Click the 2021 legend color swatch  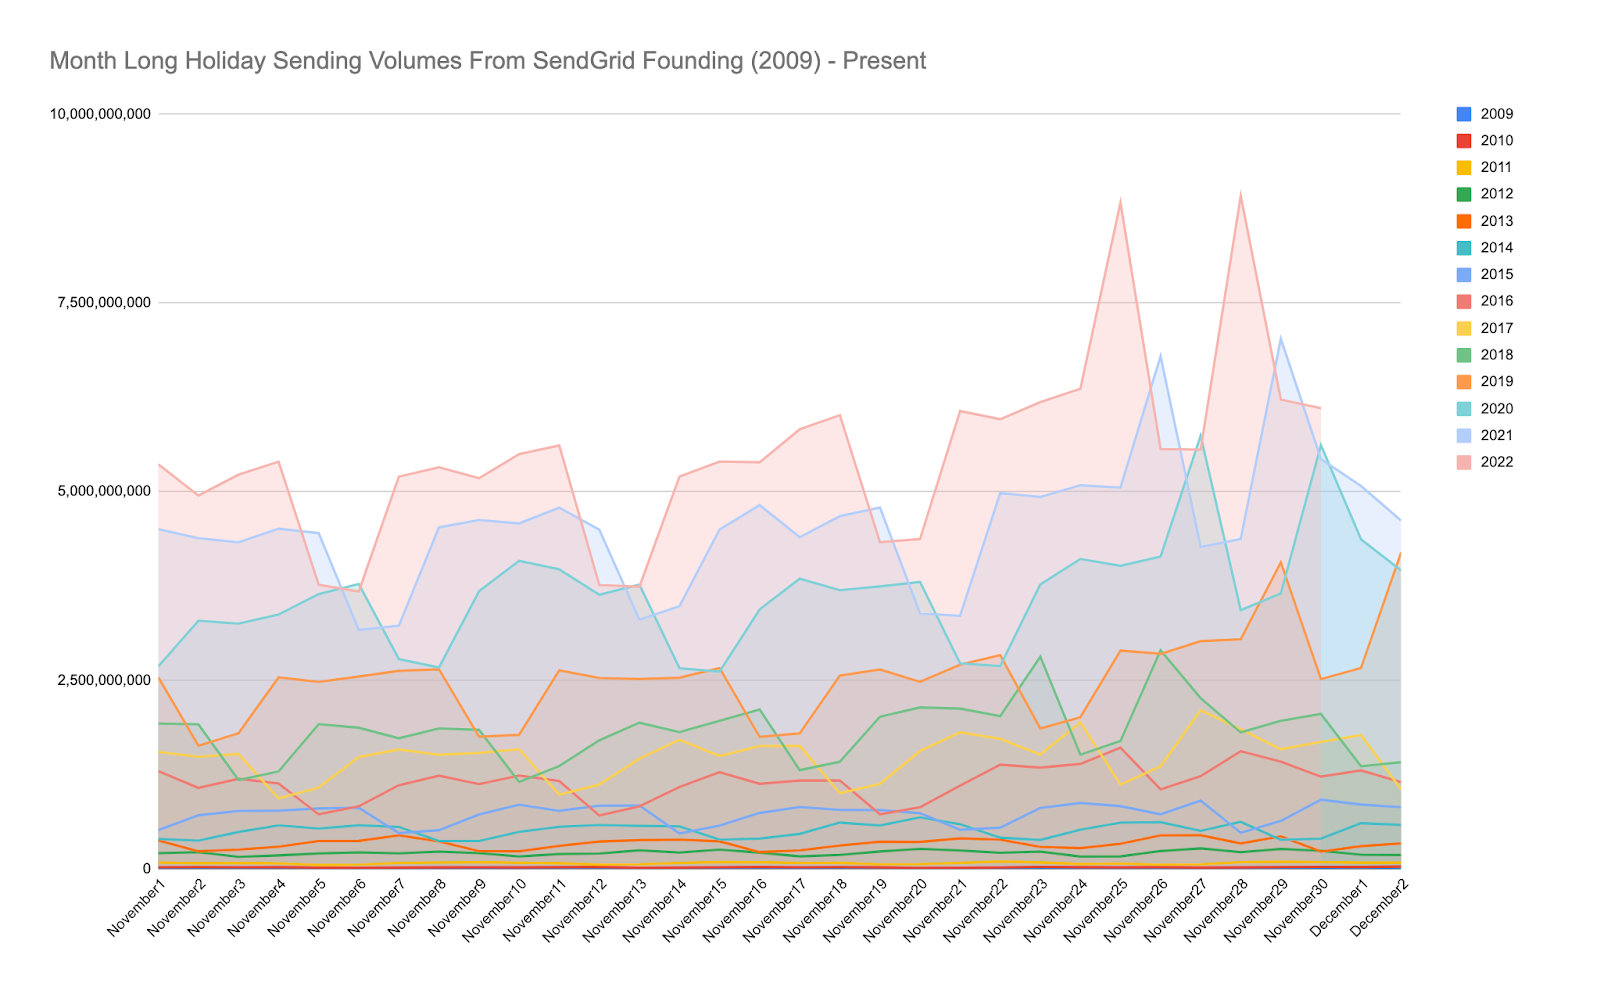(x=1464, y=435)
